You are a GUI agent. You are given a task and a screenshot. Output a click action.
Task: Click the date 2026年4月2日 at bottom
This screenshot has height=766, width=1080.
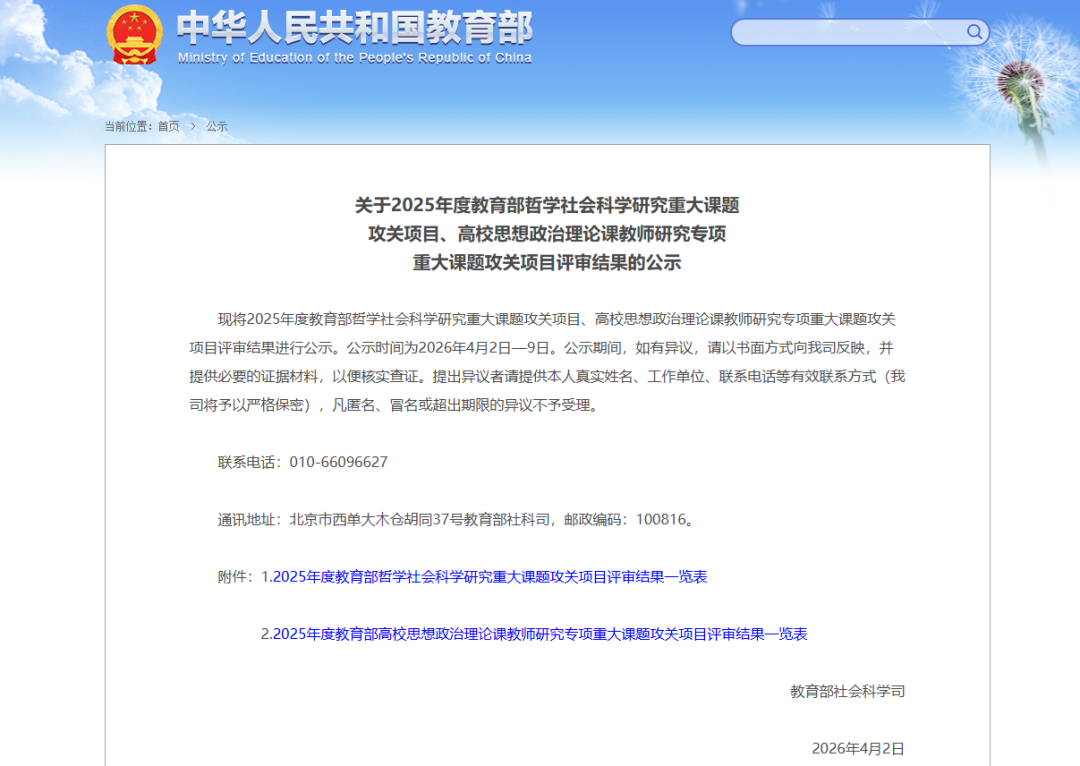[857, 748]
